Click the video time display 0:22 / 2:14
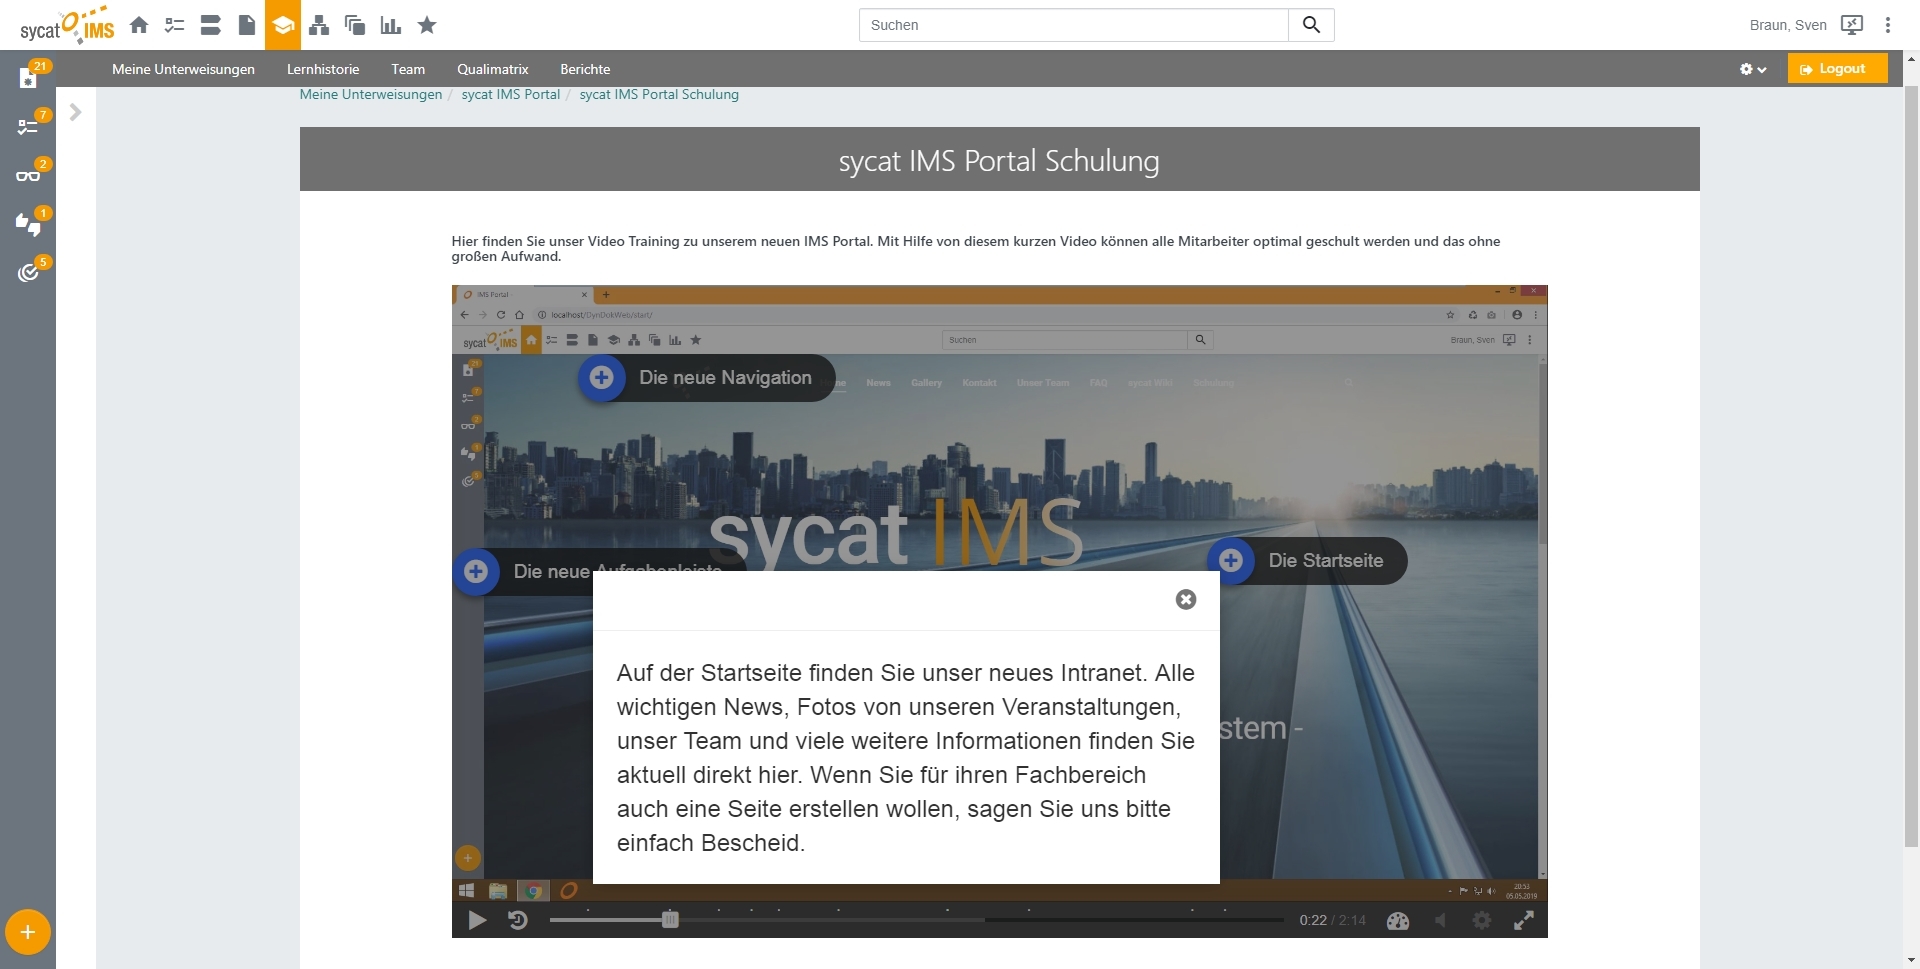1920x969 pixels. (x=1332, y=921)
